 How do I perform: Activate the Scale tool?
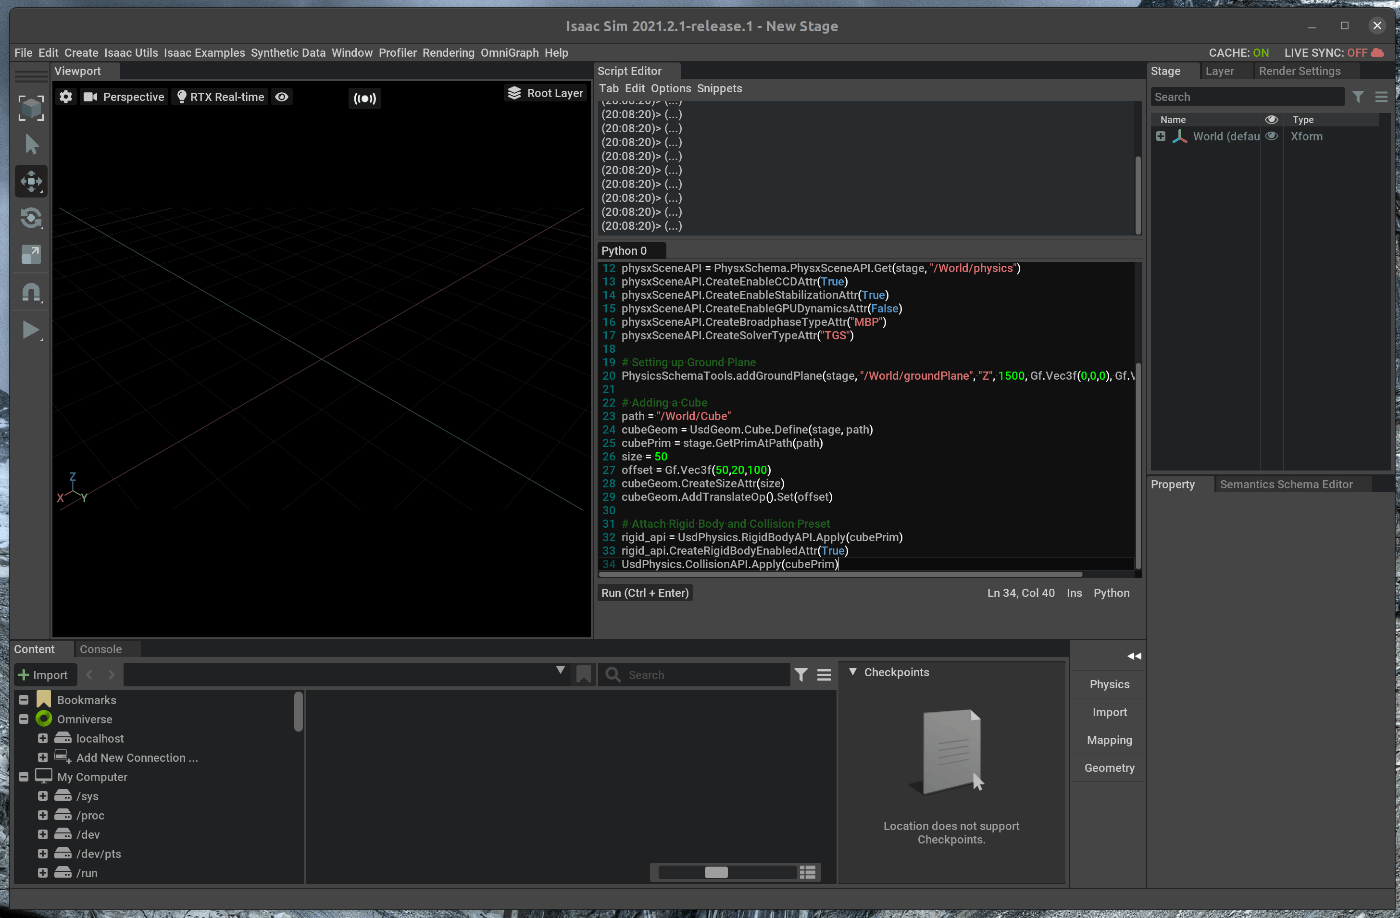tap(31, 255)
